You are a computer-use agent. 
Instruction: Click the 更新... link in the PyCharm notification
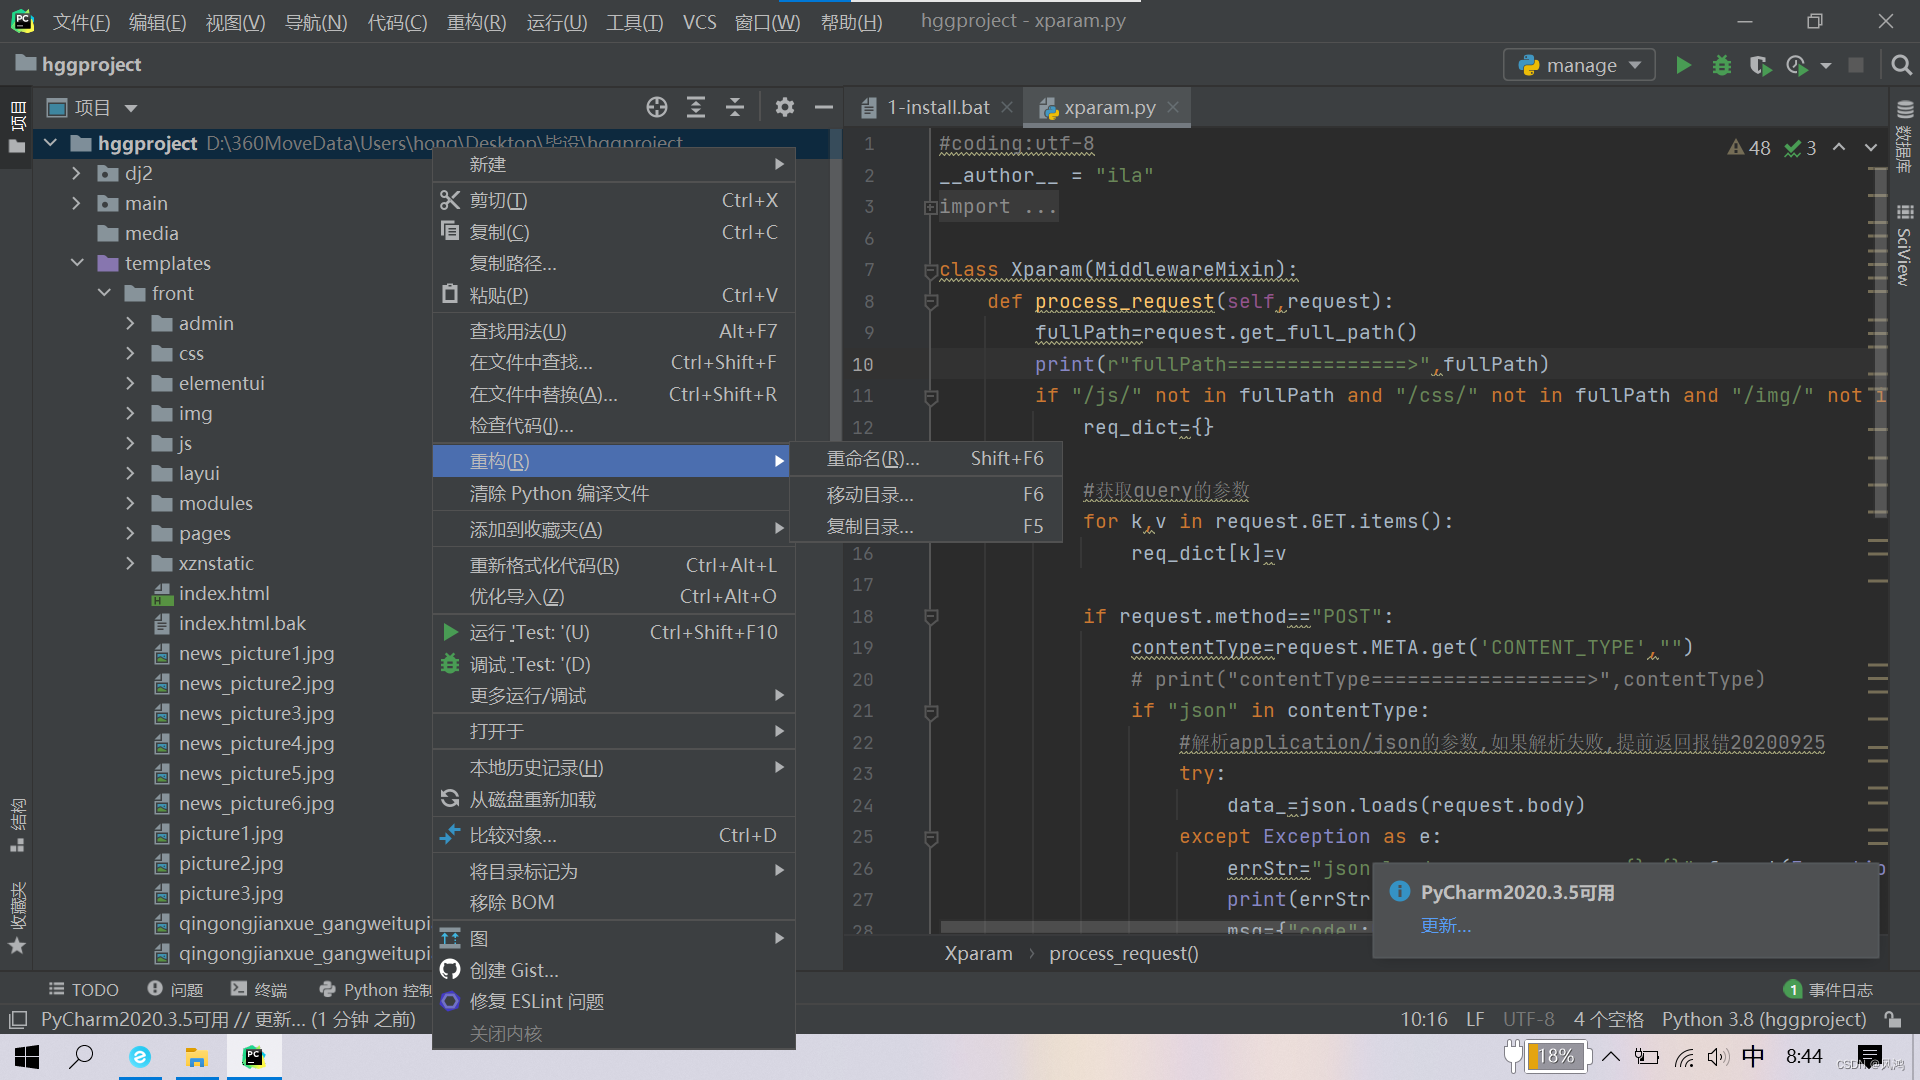(1445, 926)
